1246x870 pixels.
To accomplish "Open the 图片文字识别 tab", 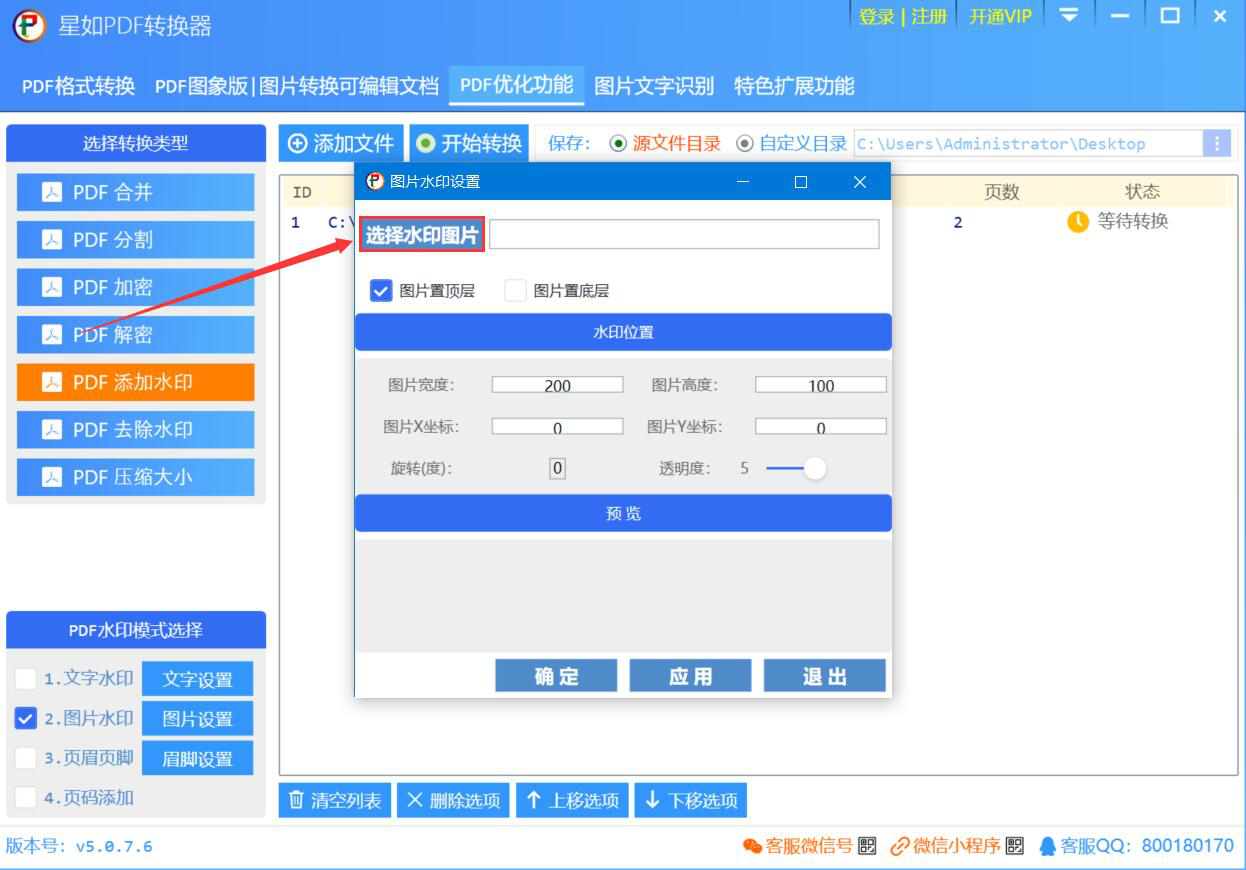I will pyautogui.click(x=654, y=86).
